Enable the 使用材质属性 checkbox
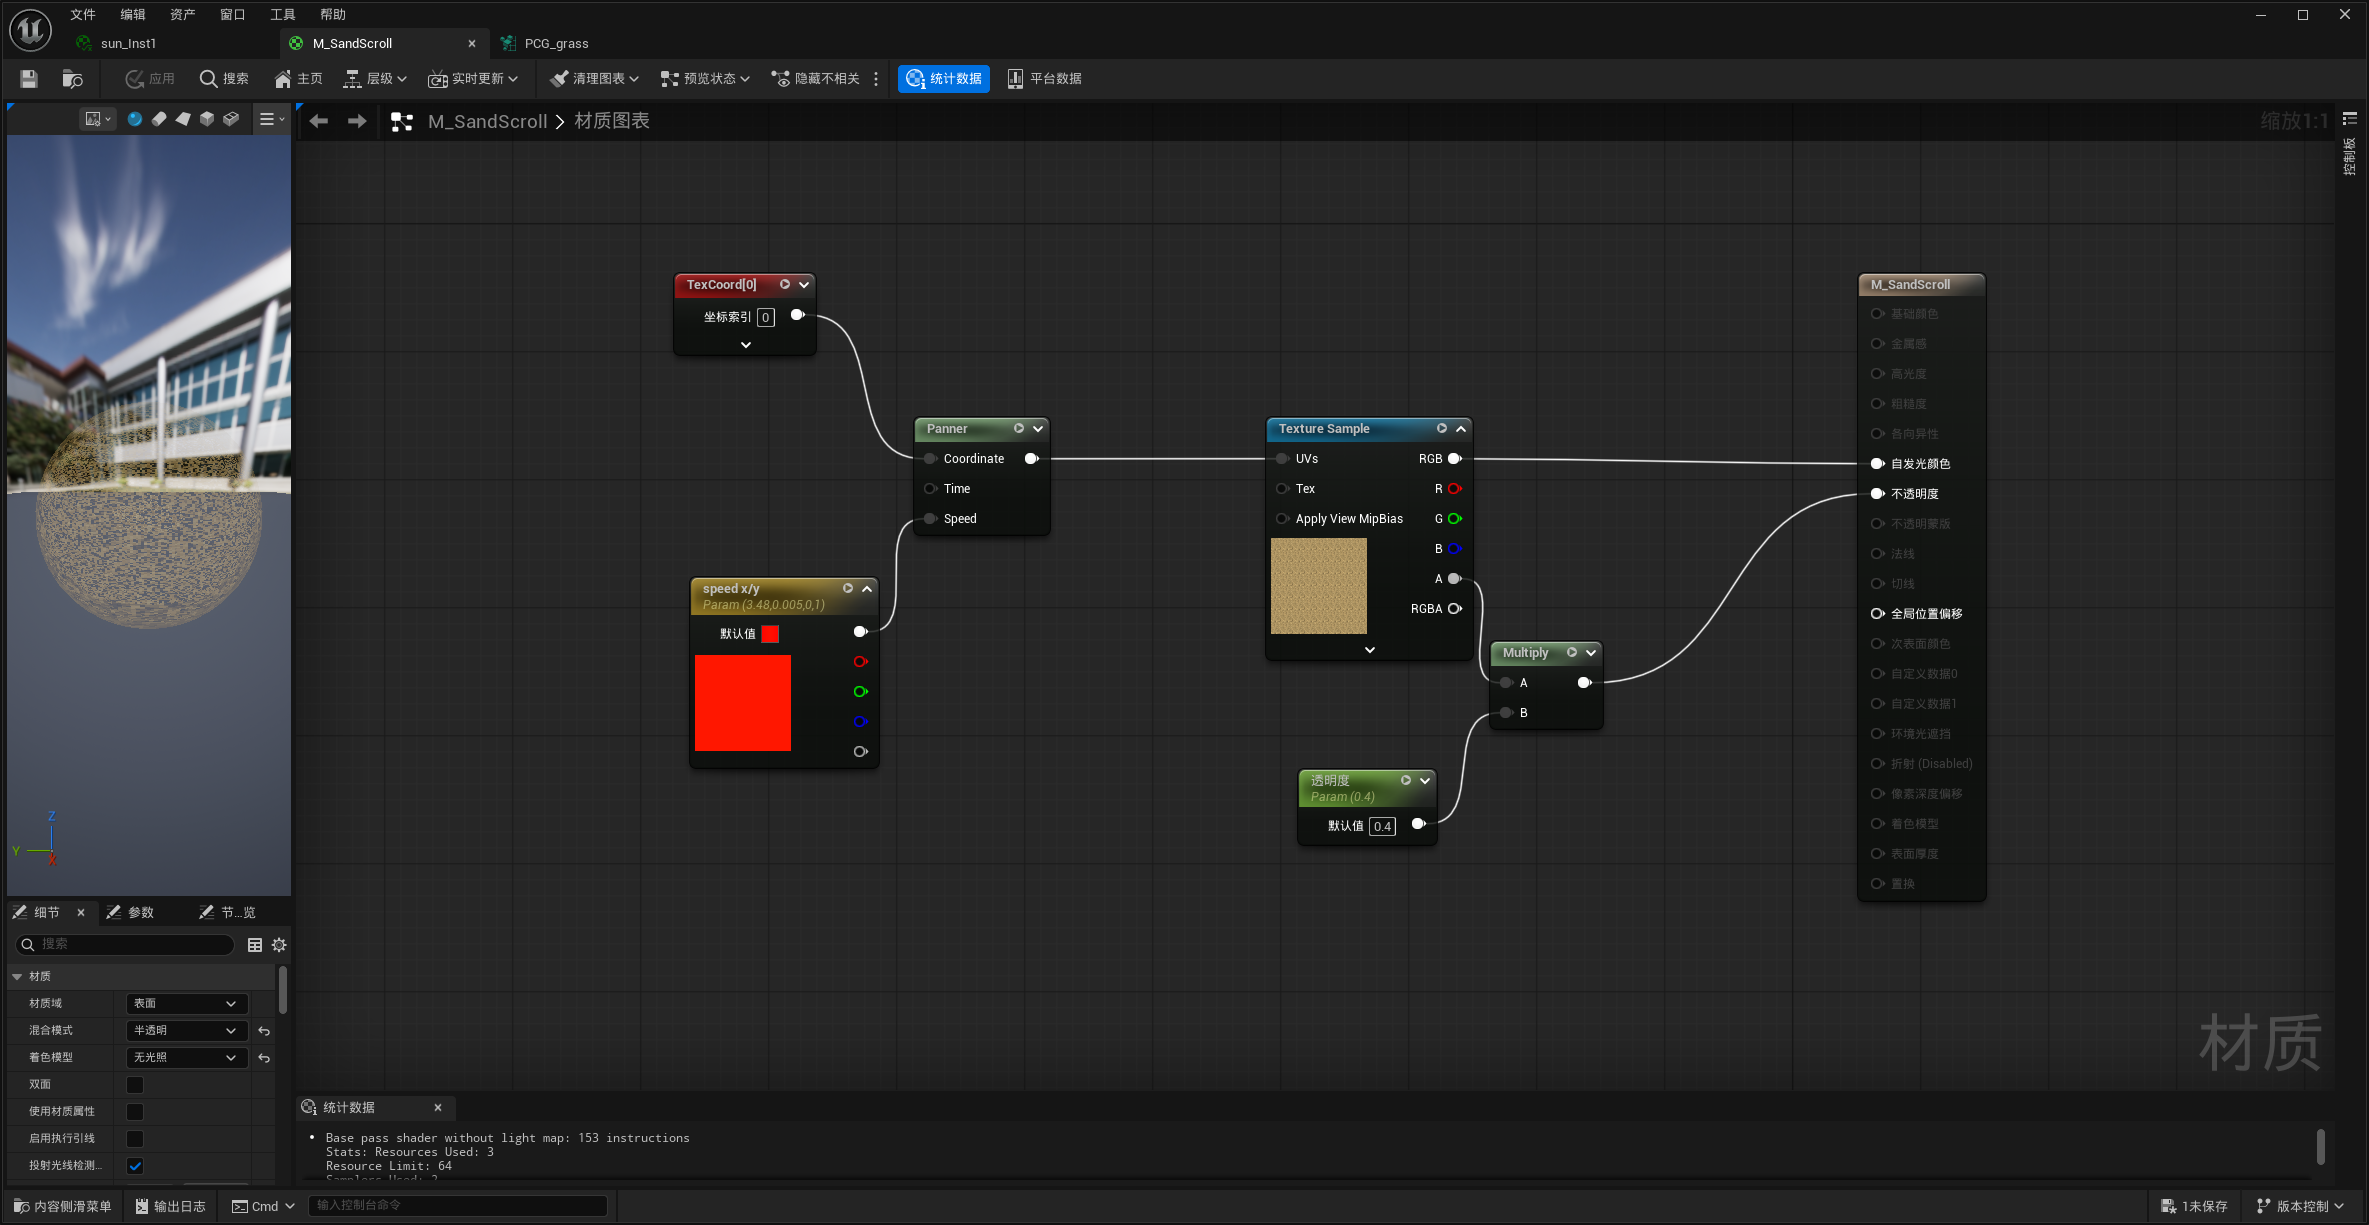The height and width of the screenshot is (1225, 2369). 135,1112
